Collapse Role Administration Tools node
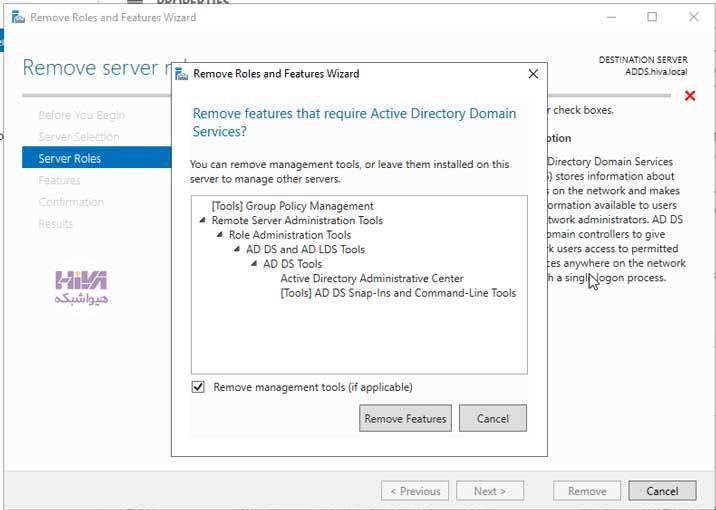Image resolution: width=716 pixels, height=510 pixels. (220, 235)
